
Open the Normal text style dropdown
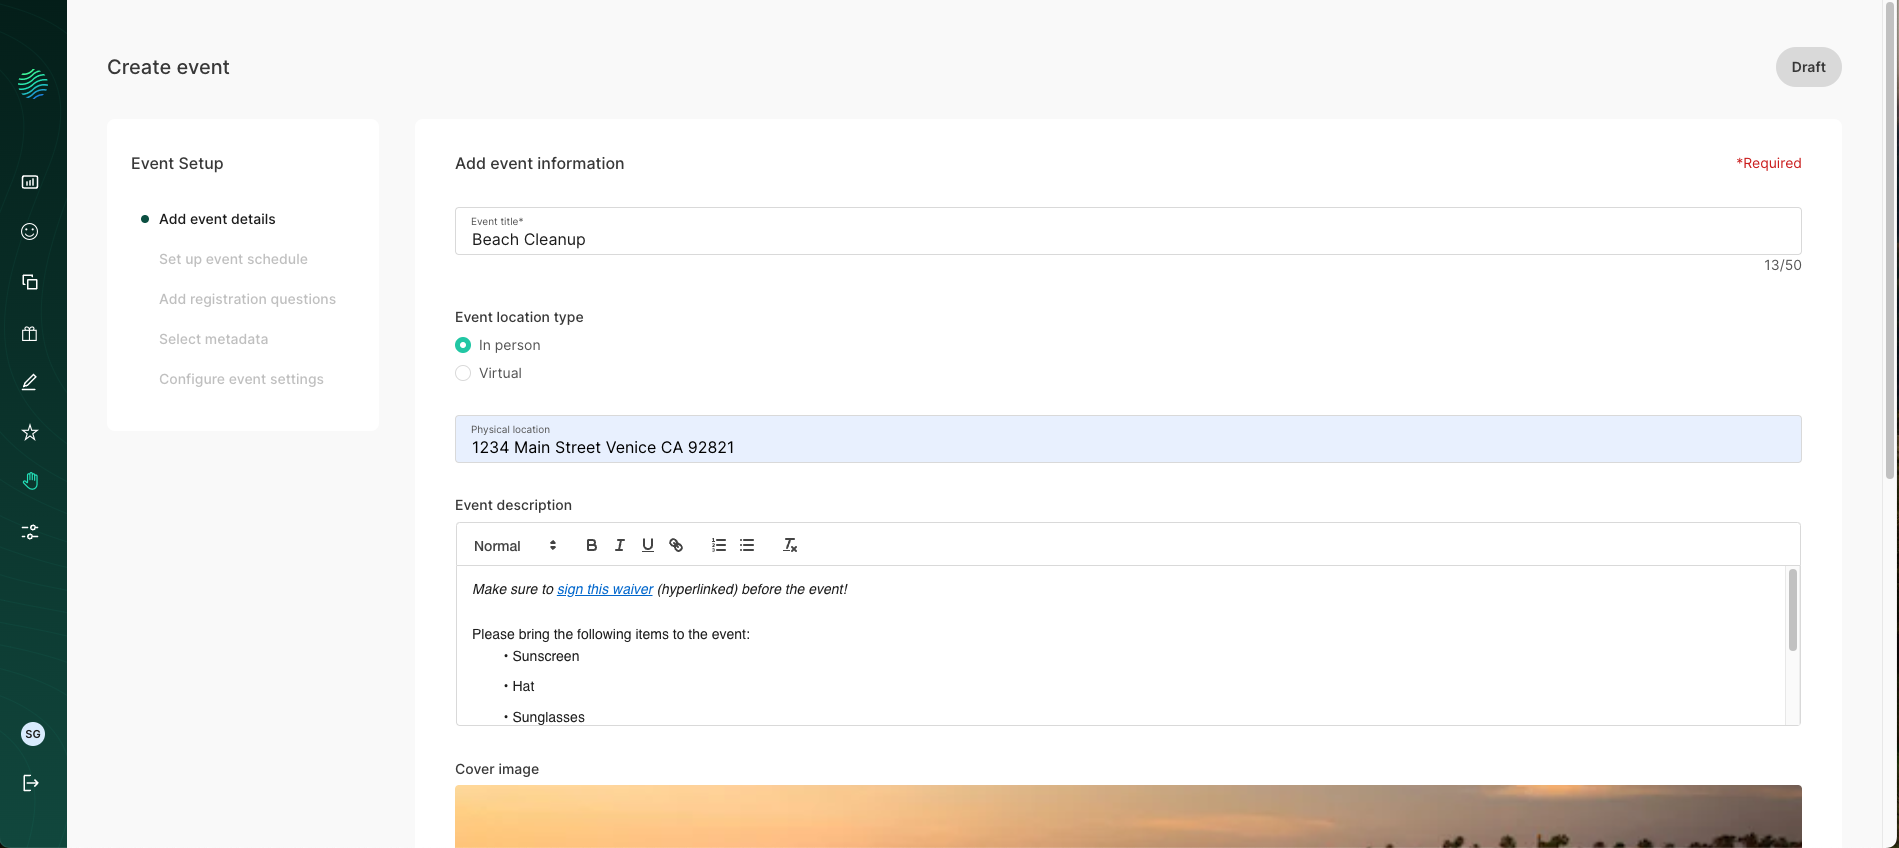click(x=515, y=546)
